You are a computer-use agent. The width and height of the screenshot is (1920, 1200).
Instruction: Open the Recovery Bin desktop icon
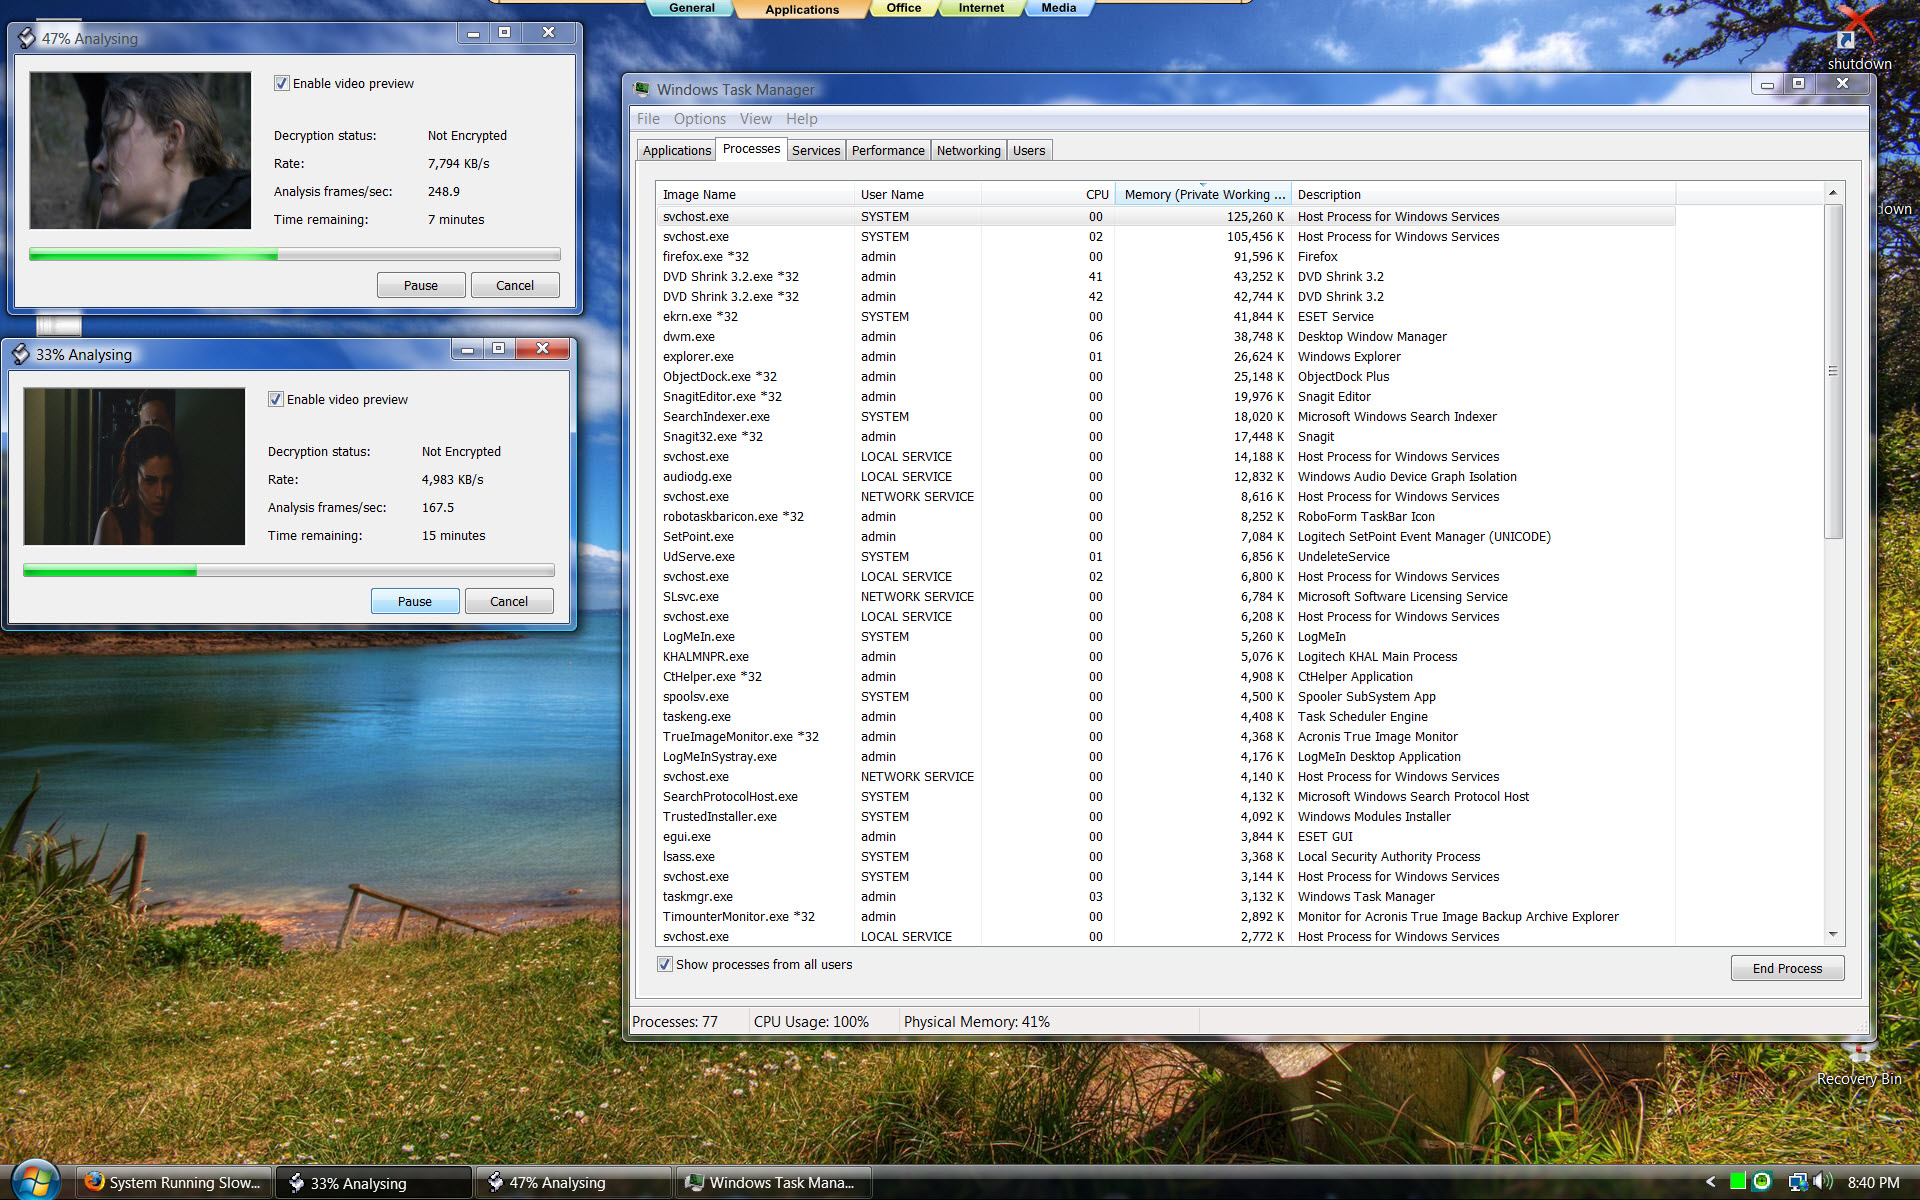point(1859,1066)
